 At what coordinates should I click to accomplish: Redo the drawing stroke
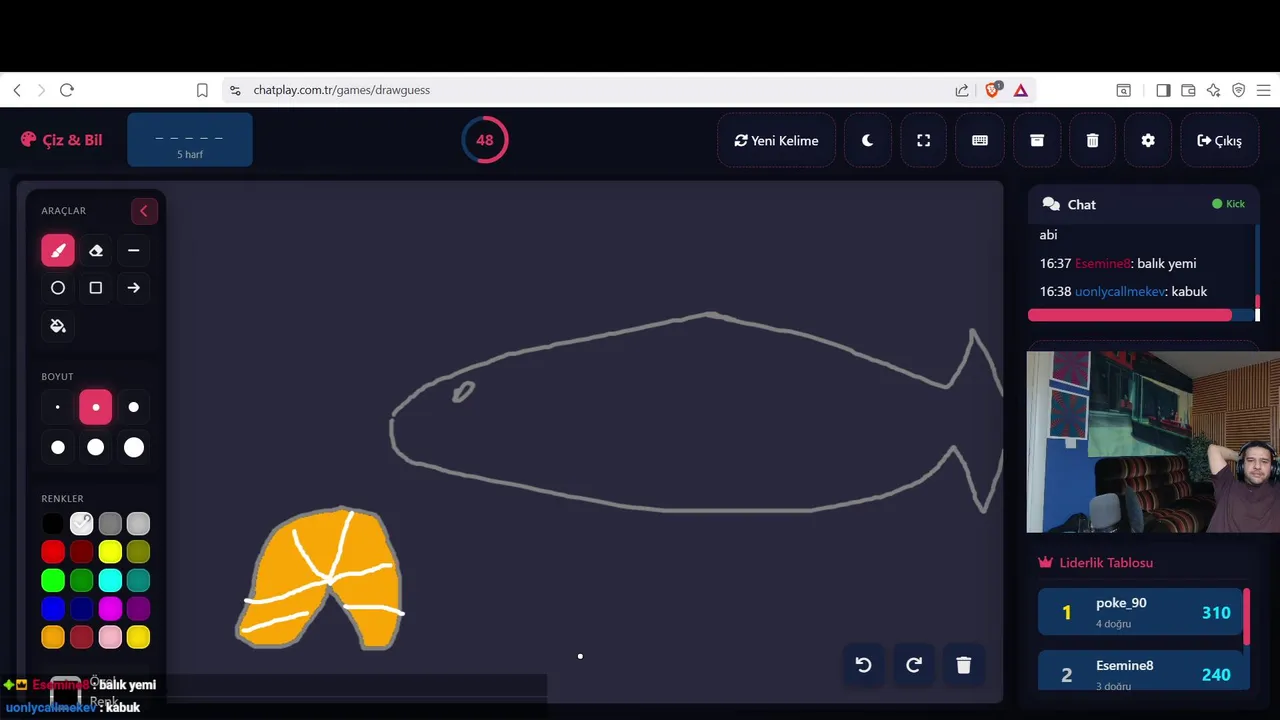(914, 665)
